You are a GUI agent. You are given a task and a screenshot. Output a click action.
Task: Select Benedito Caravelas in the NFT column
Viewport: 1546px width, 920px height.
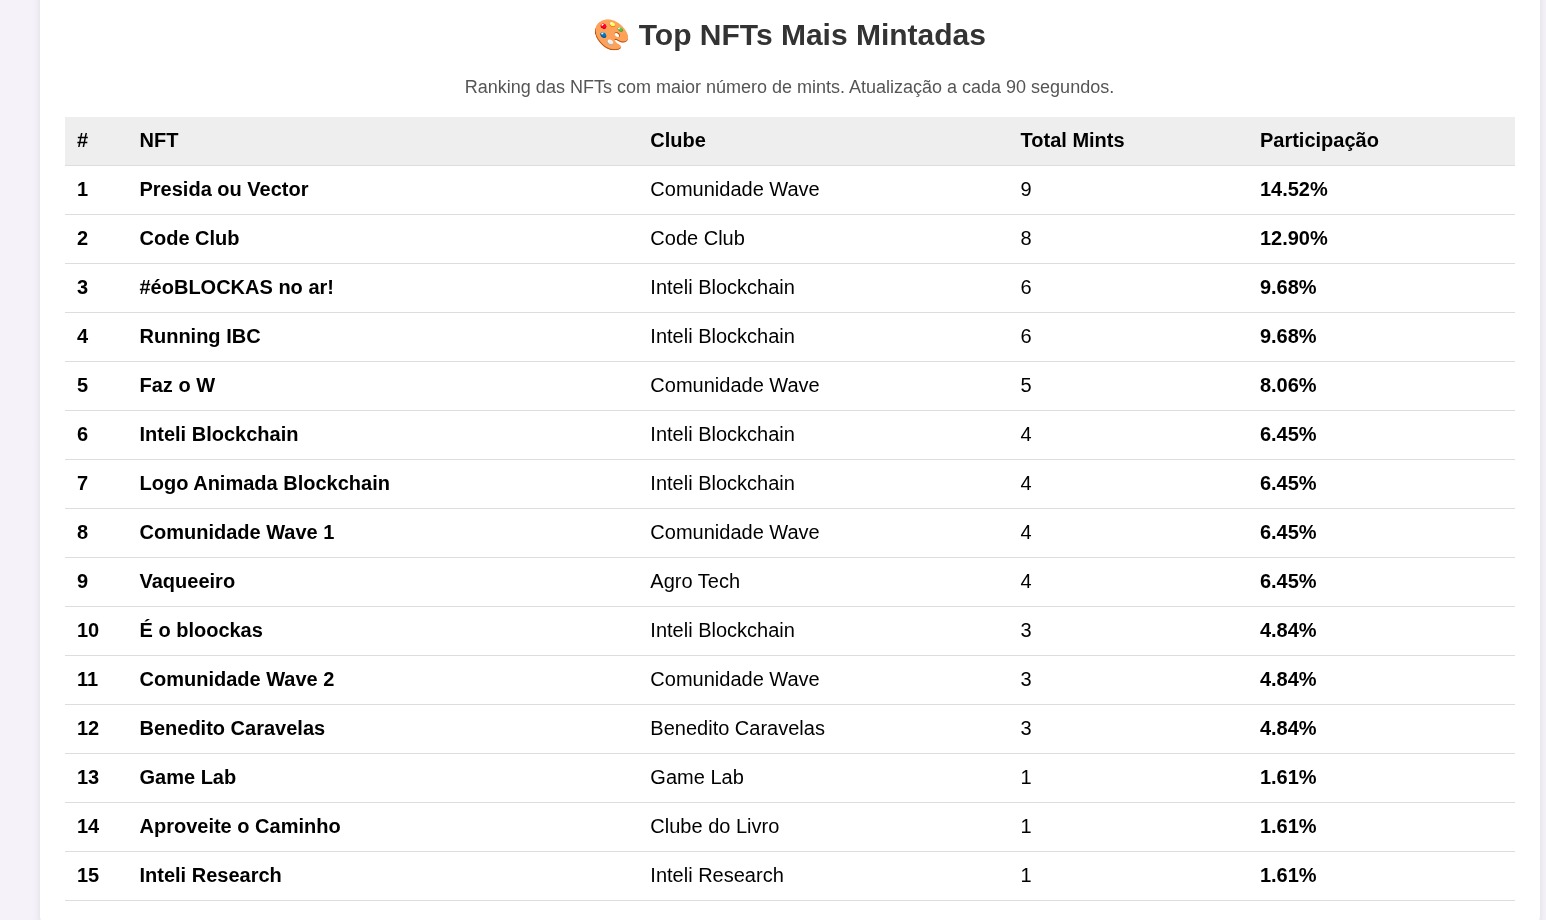point(231,728)
